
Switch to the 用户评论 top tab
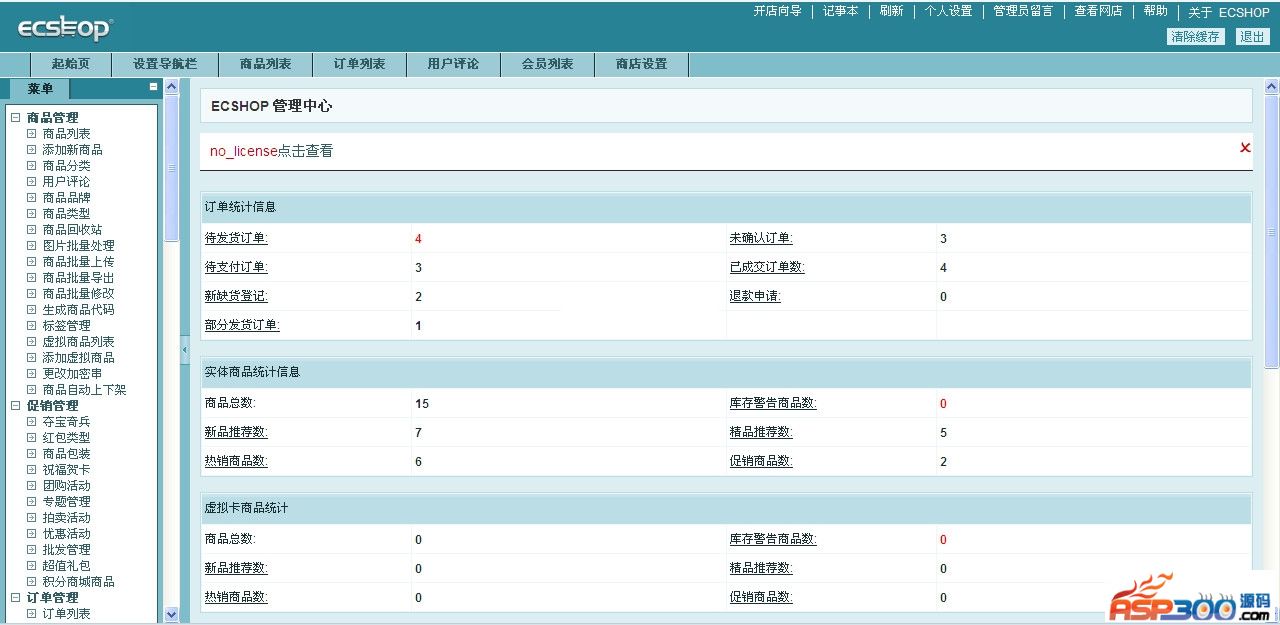[453, 64]
